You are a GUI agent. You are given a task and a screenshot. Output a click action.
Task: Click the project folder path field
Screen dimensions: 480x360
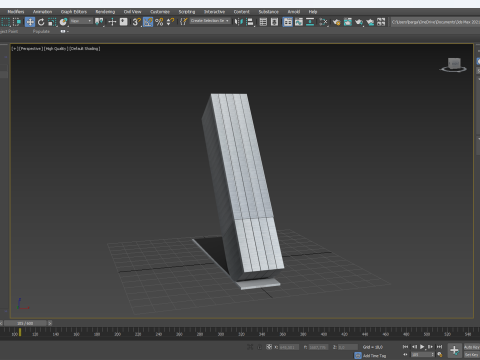[435, 22]
